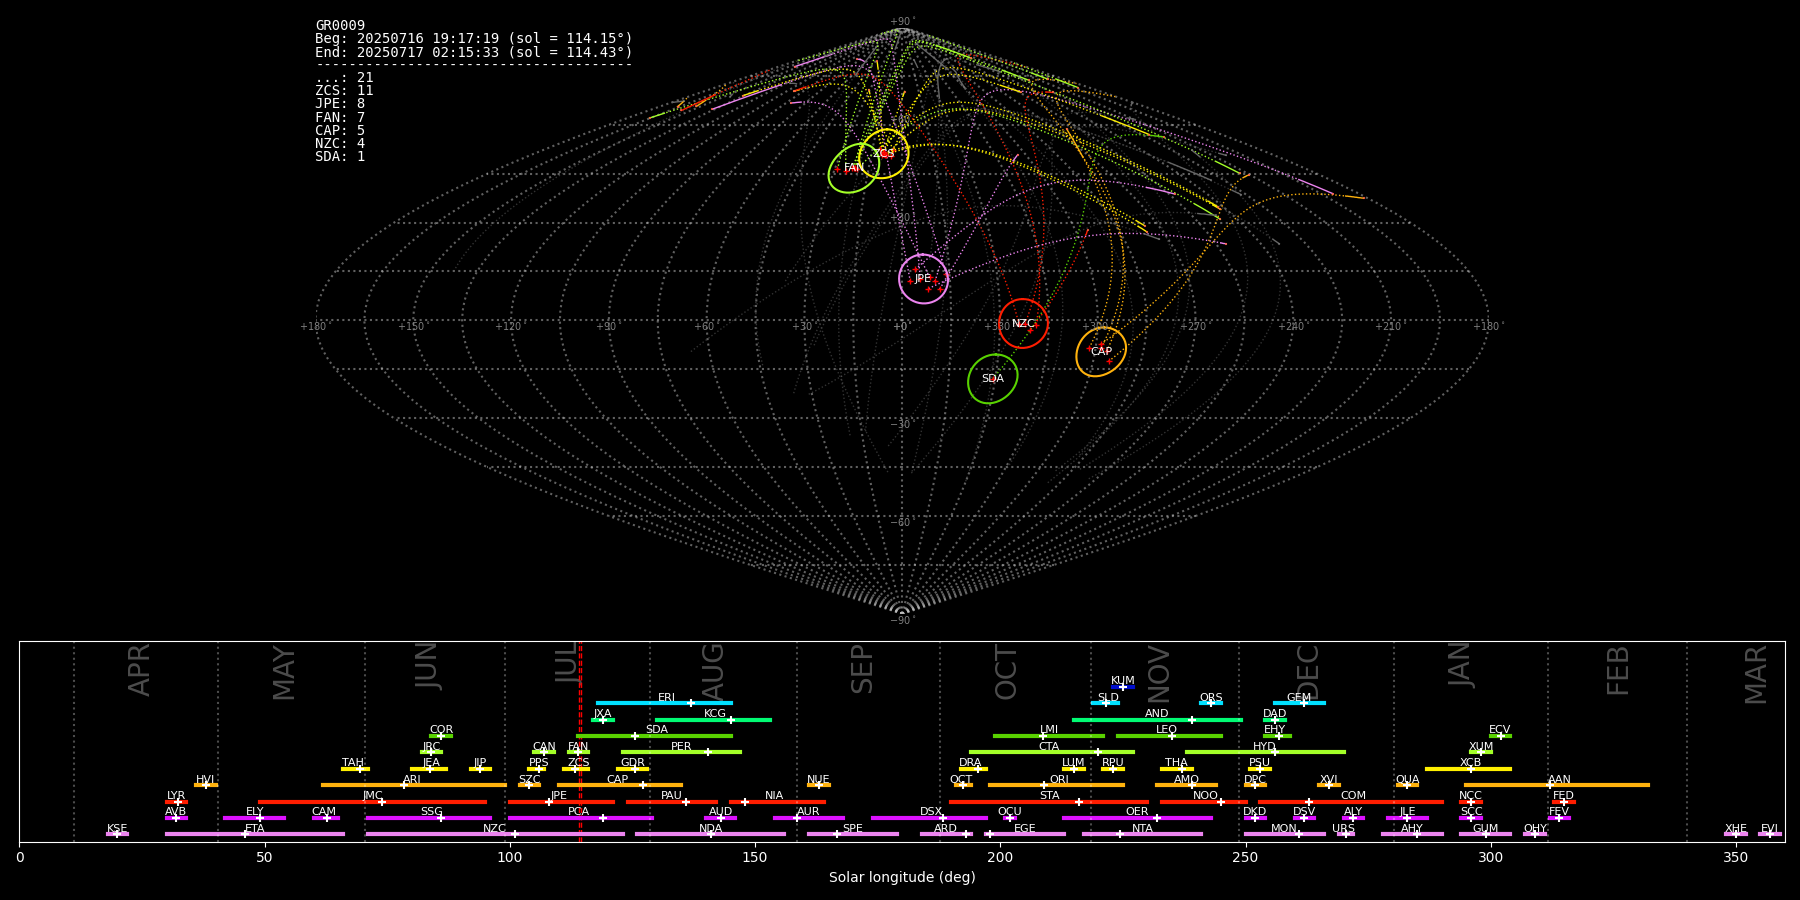The width and height of the screenshot is (1800, 900).
Task: Click the ETA pink shower bar
Action: coord(255,834)
